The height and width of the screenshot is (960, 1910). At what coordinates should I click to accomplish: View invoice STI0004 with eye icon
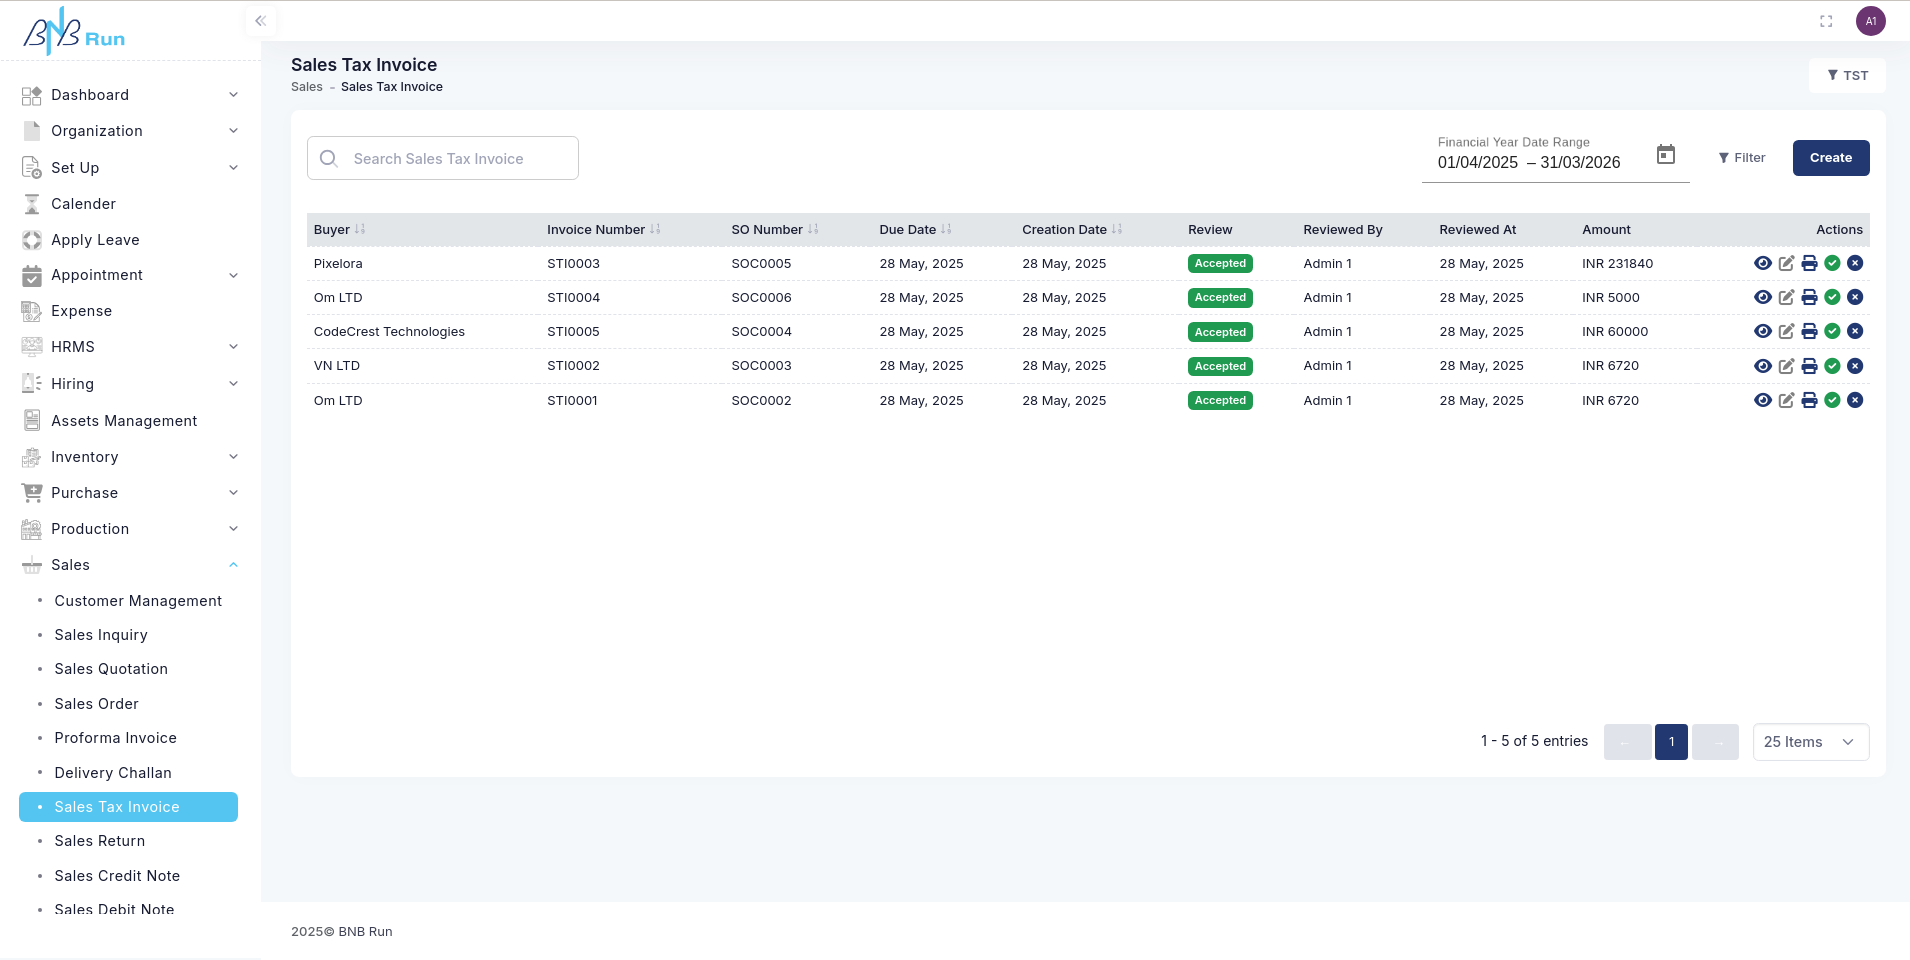[1763, 297]
